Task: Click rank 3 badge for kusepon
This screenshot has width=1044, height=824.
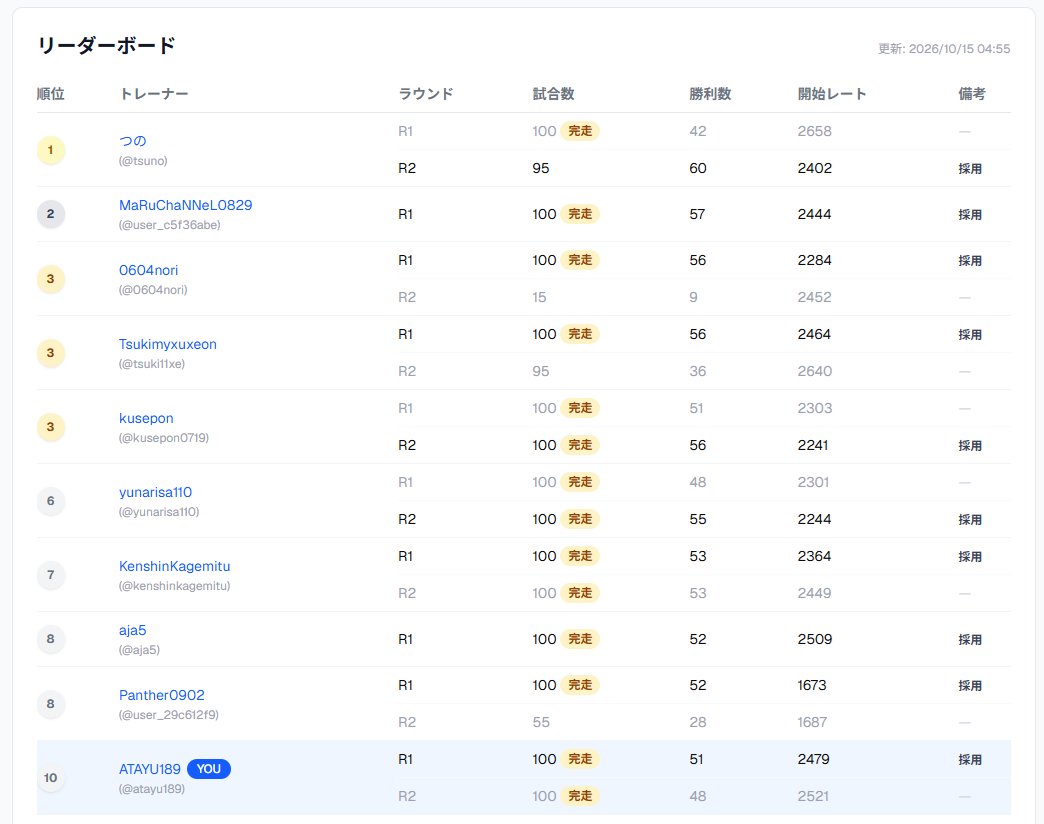Action: 51,427
